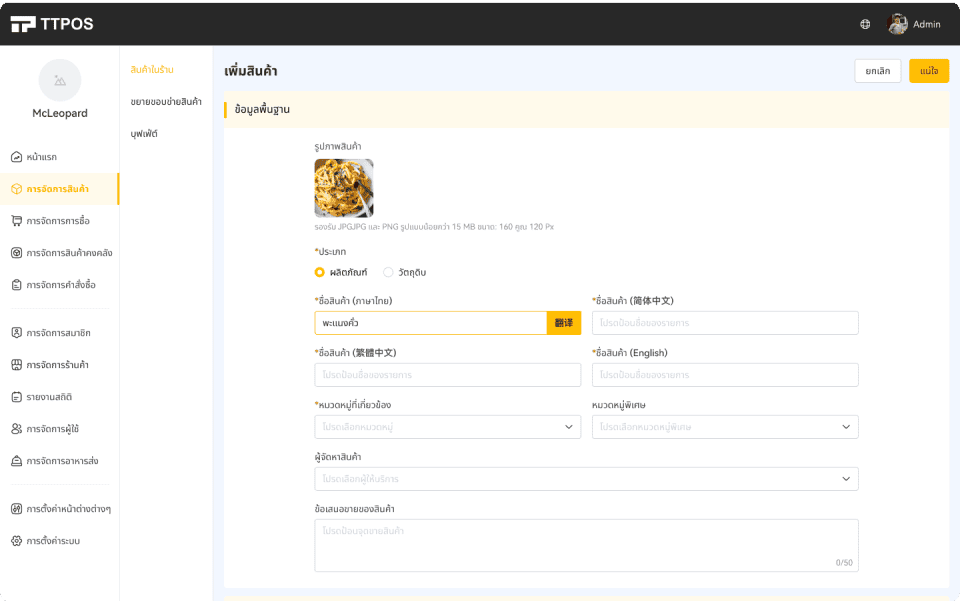Click the เพิ่มสินค้า page heading
Image resolution: width=960 pixels, height=601 pixels.
pyautogui.click(x=250, y=71)
